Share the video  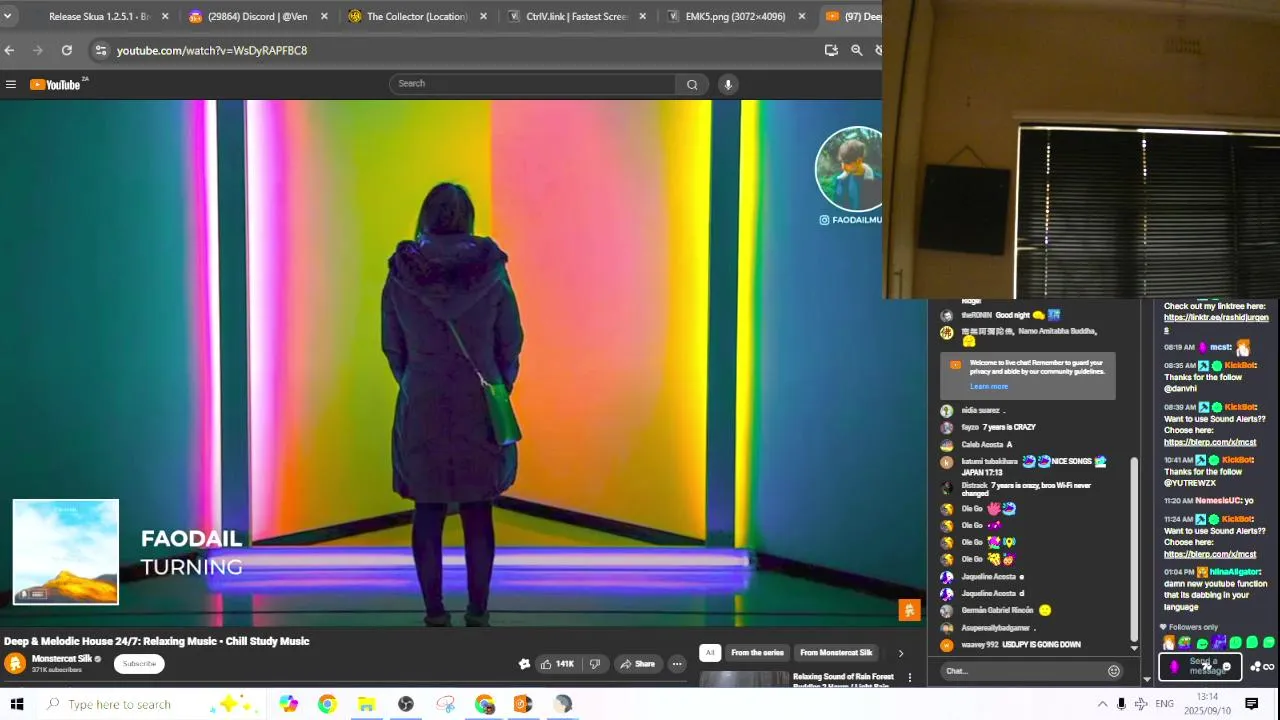click(637, 664)
